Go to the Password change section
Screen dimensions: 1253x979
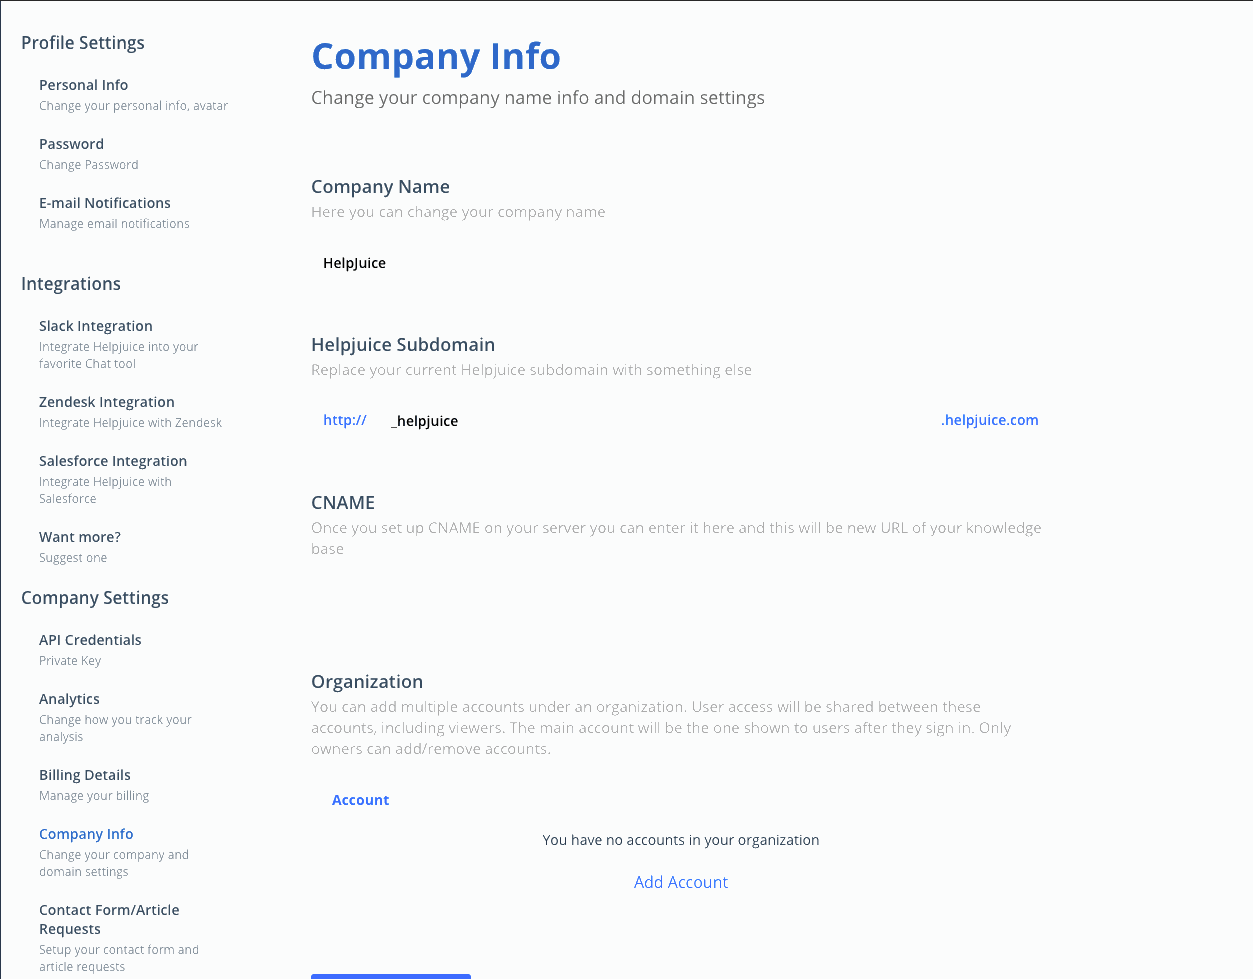coord(71,143)
